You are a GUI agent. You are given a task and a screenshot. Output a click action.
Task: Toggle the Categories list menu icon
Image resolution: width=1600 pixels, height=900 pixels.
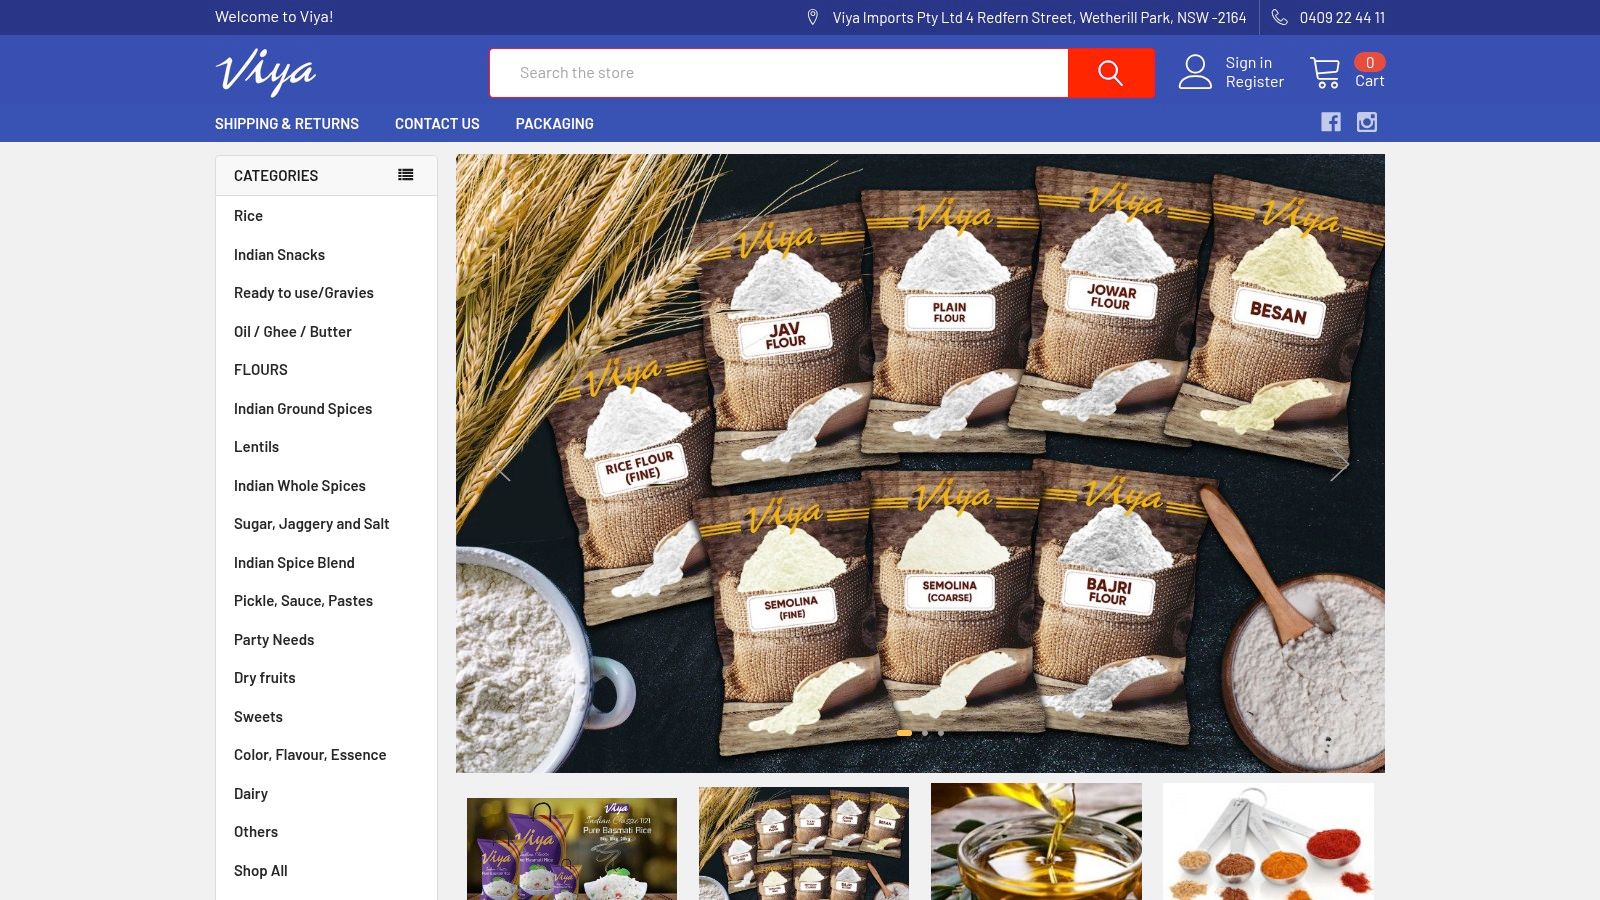pyautogui.click(x=405, y=175)
